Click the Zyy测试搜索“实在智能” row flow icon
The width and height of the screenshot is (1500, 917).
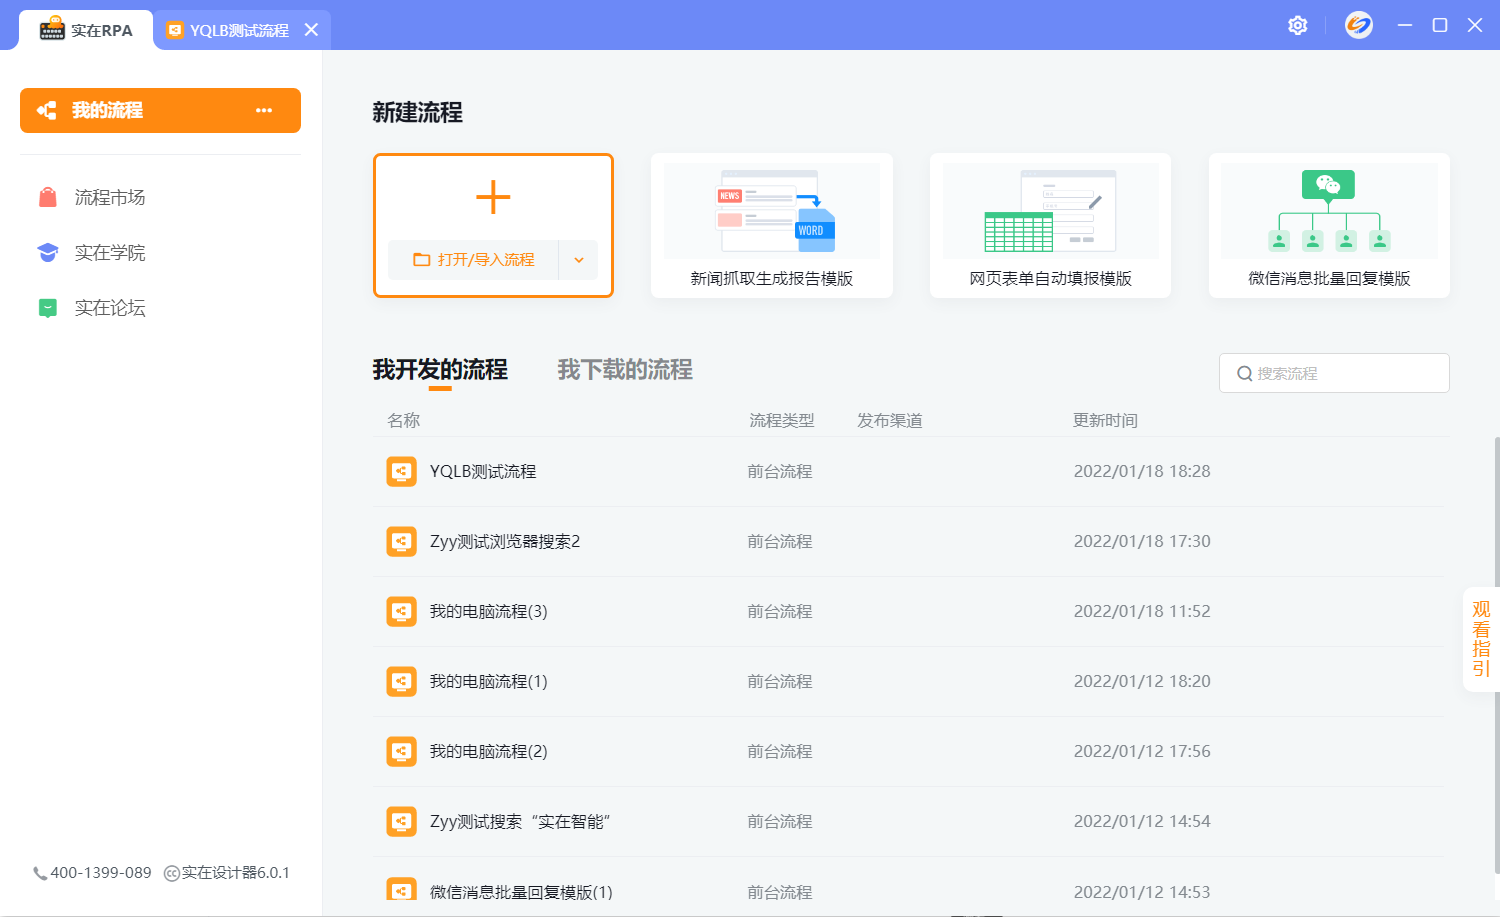[401, 821]
